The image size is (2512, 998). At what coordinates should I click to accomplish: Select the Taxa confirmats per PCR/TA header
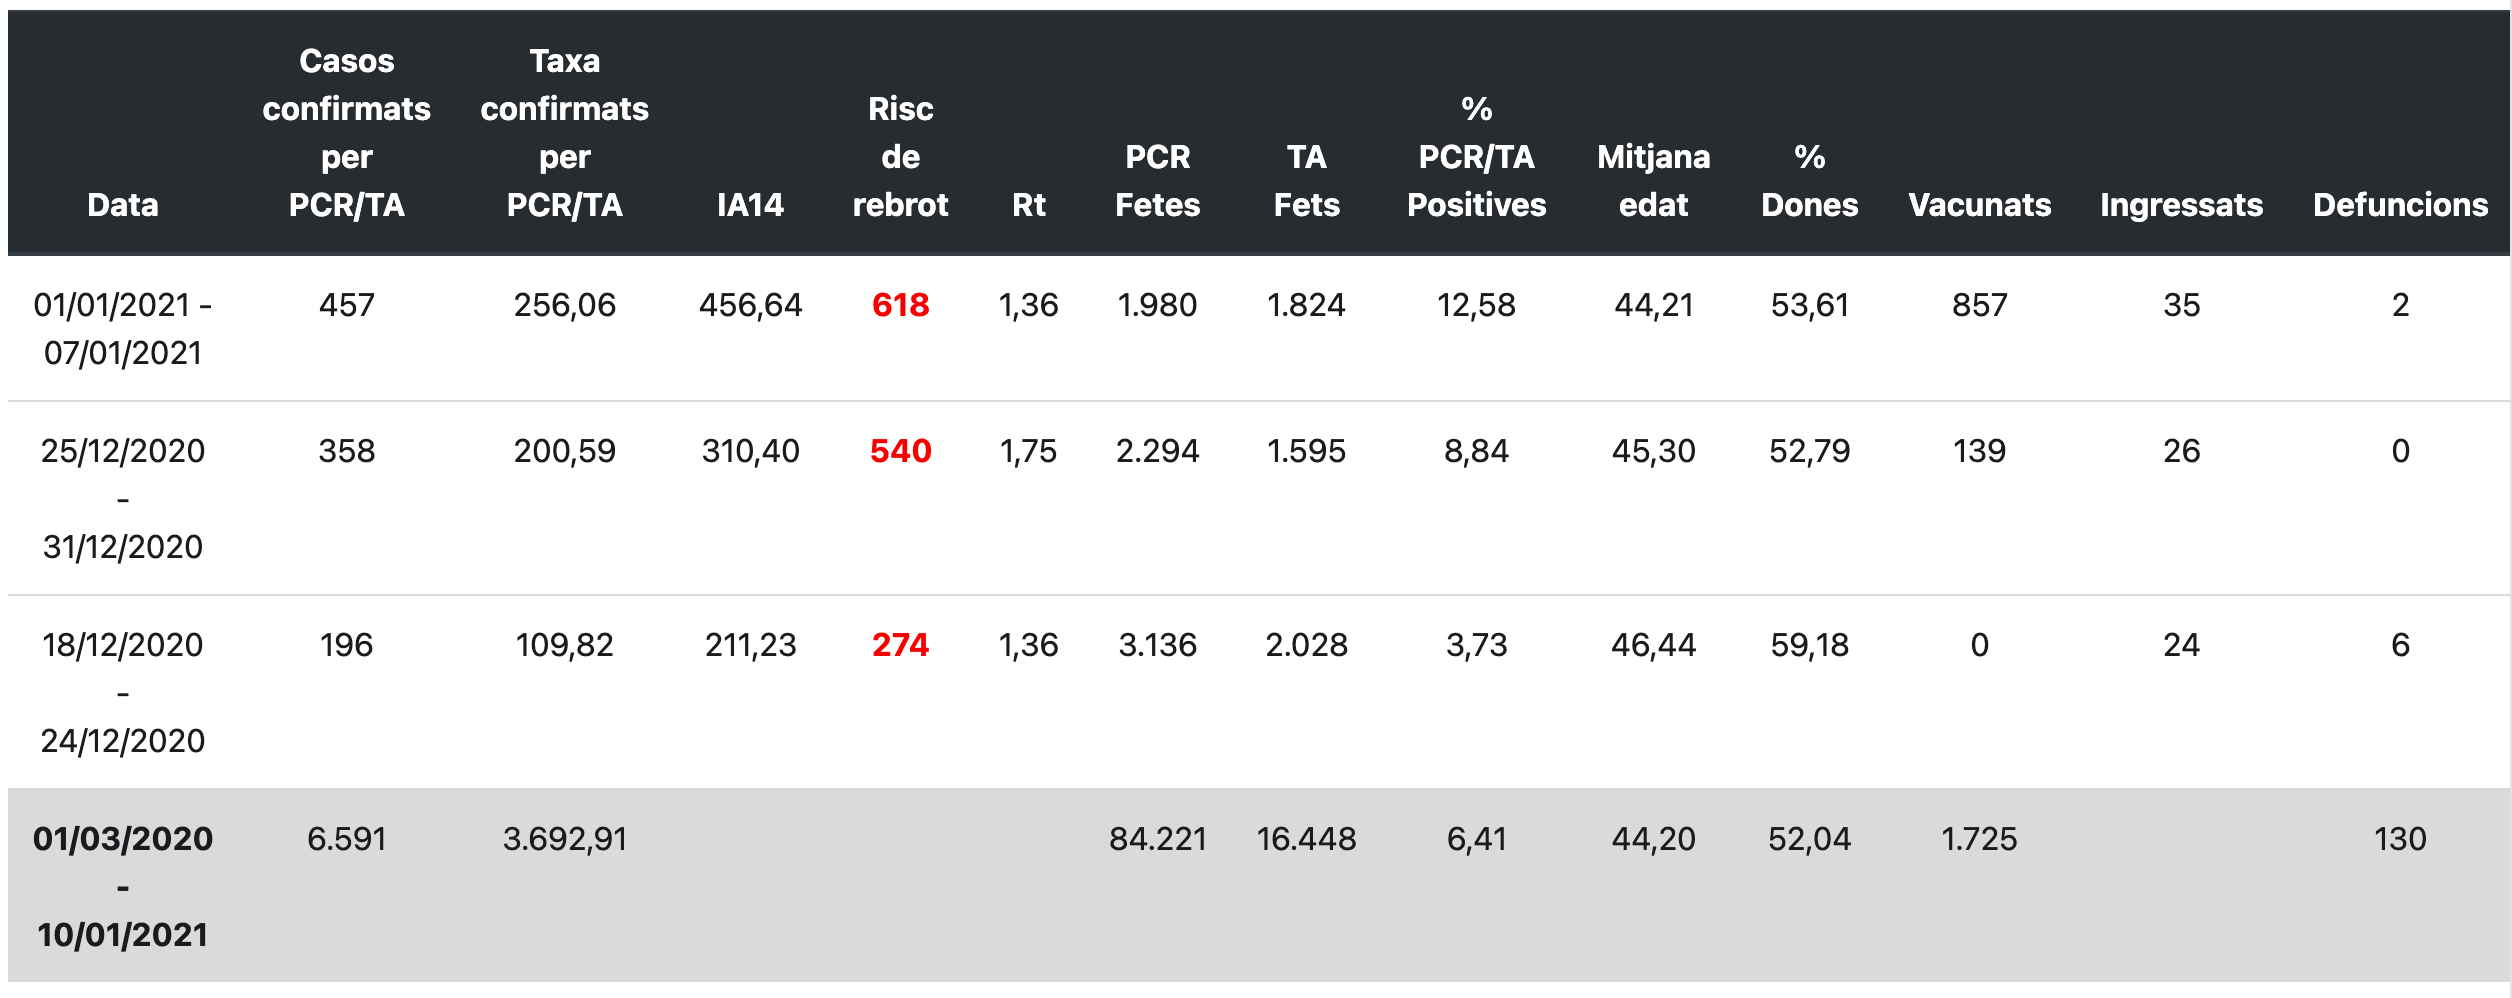click(564, 133)
